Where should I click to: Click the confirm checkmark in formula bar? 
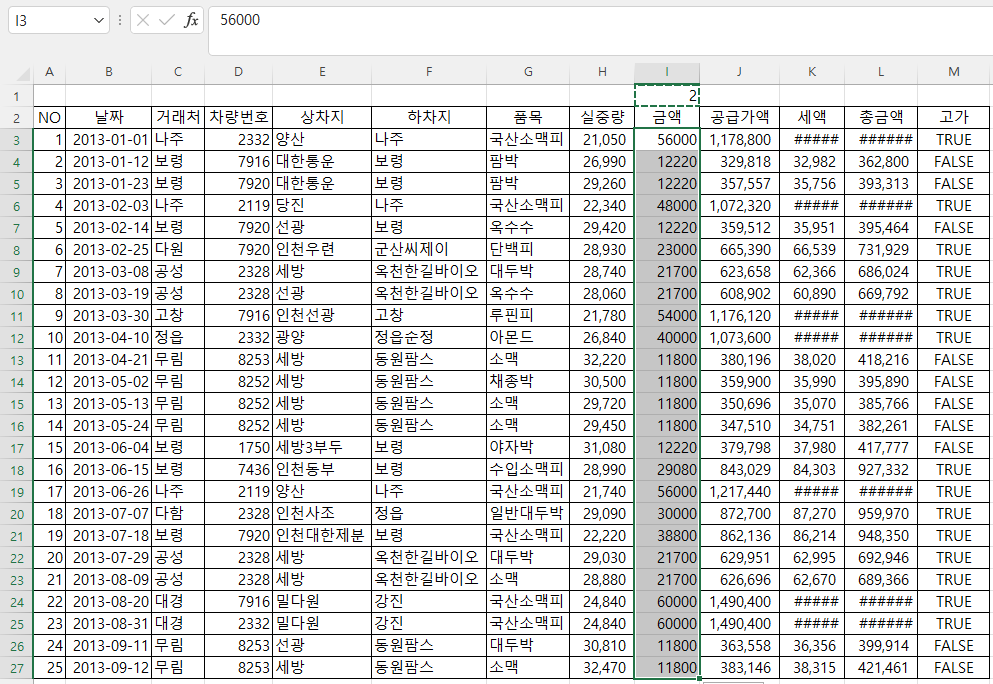(x=167, y=21)
